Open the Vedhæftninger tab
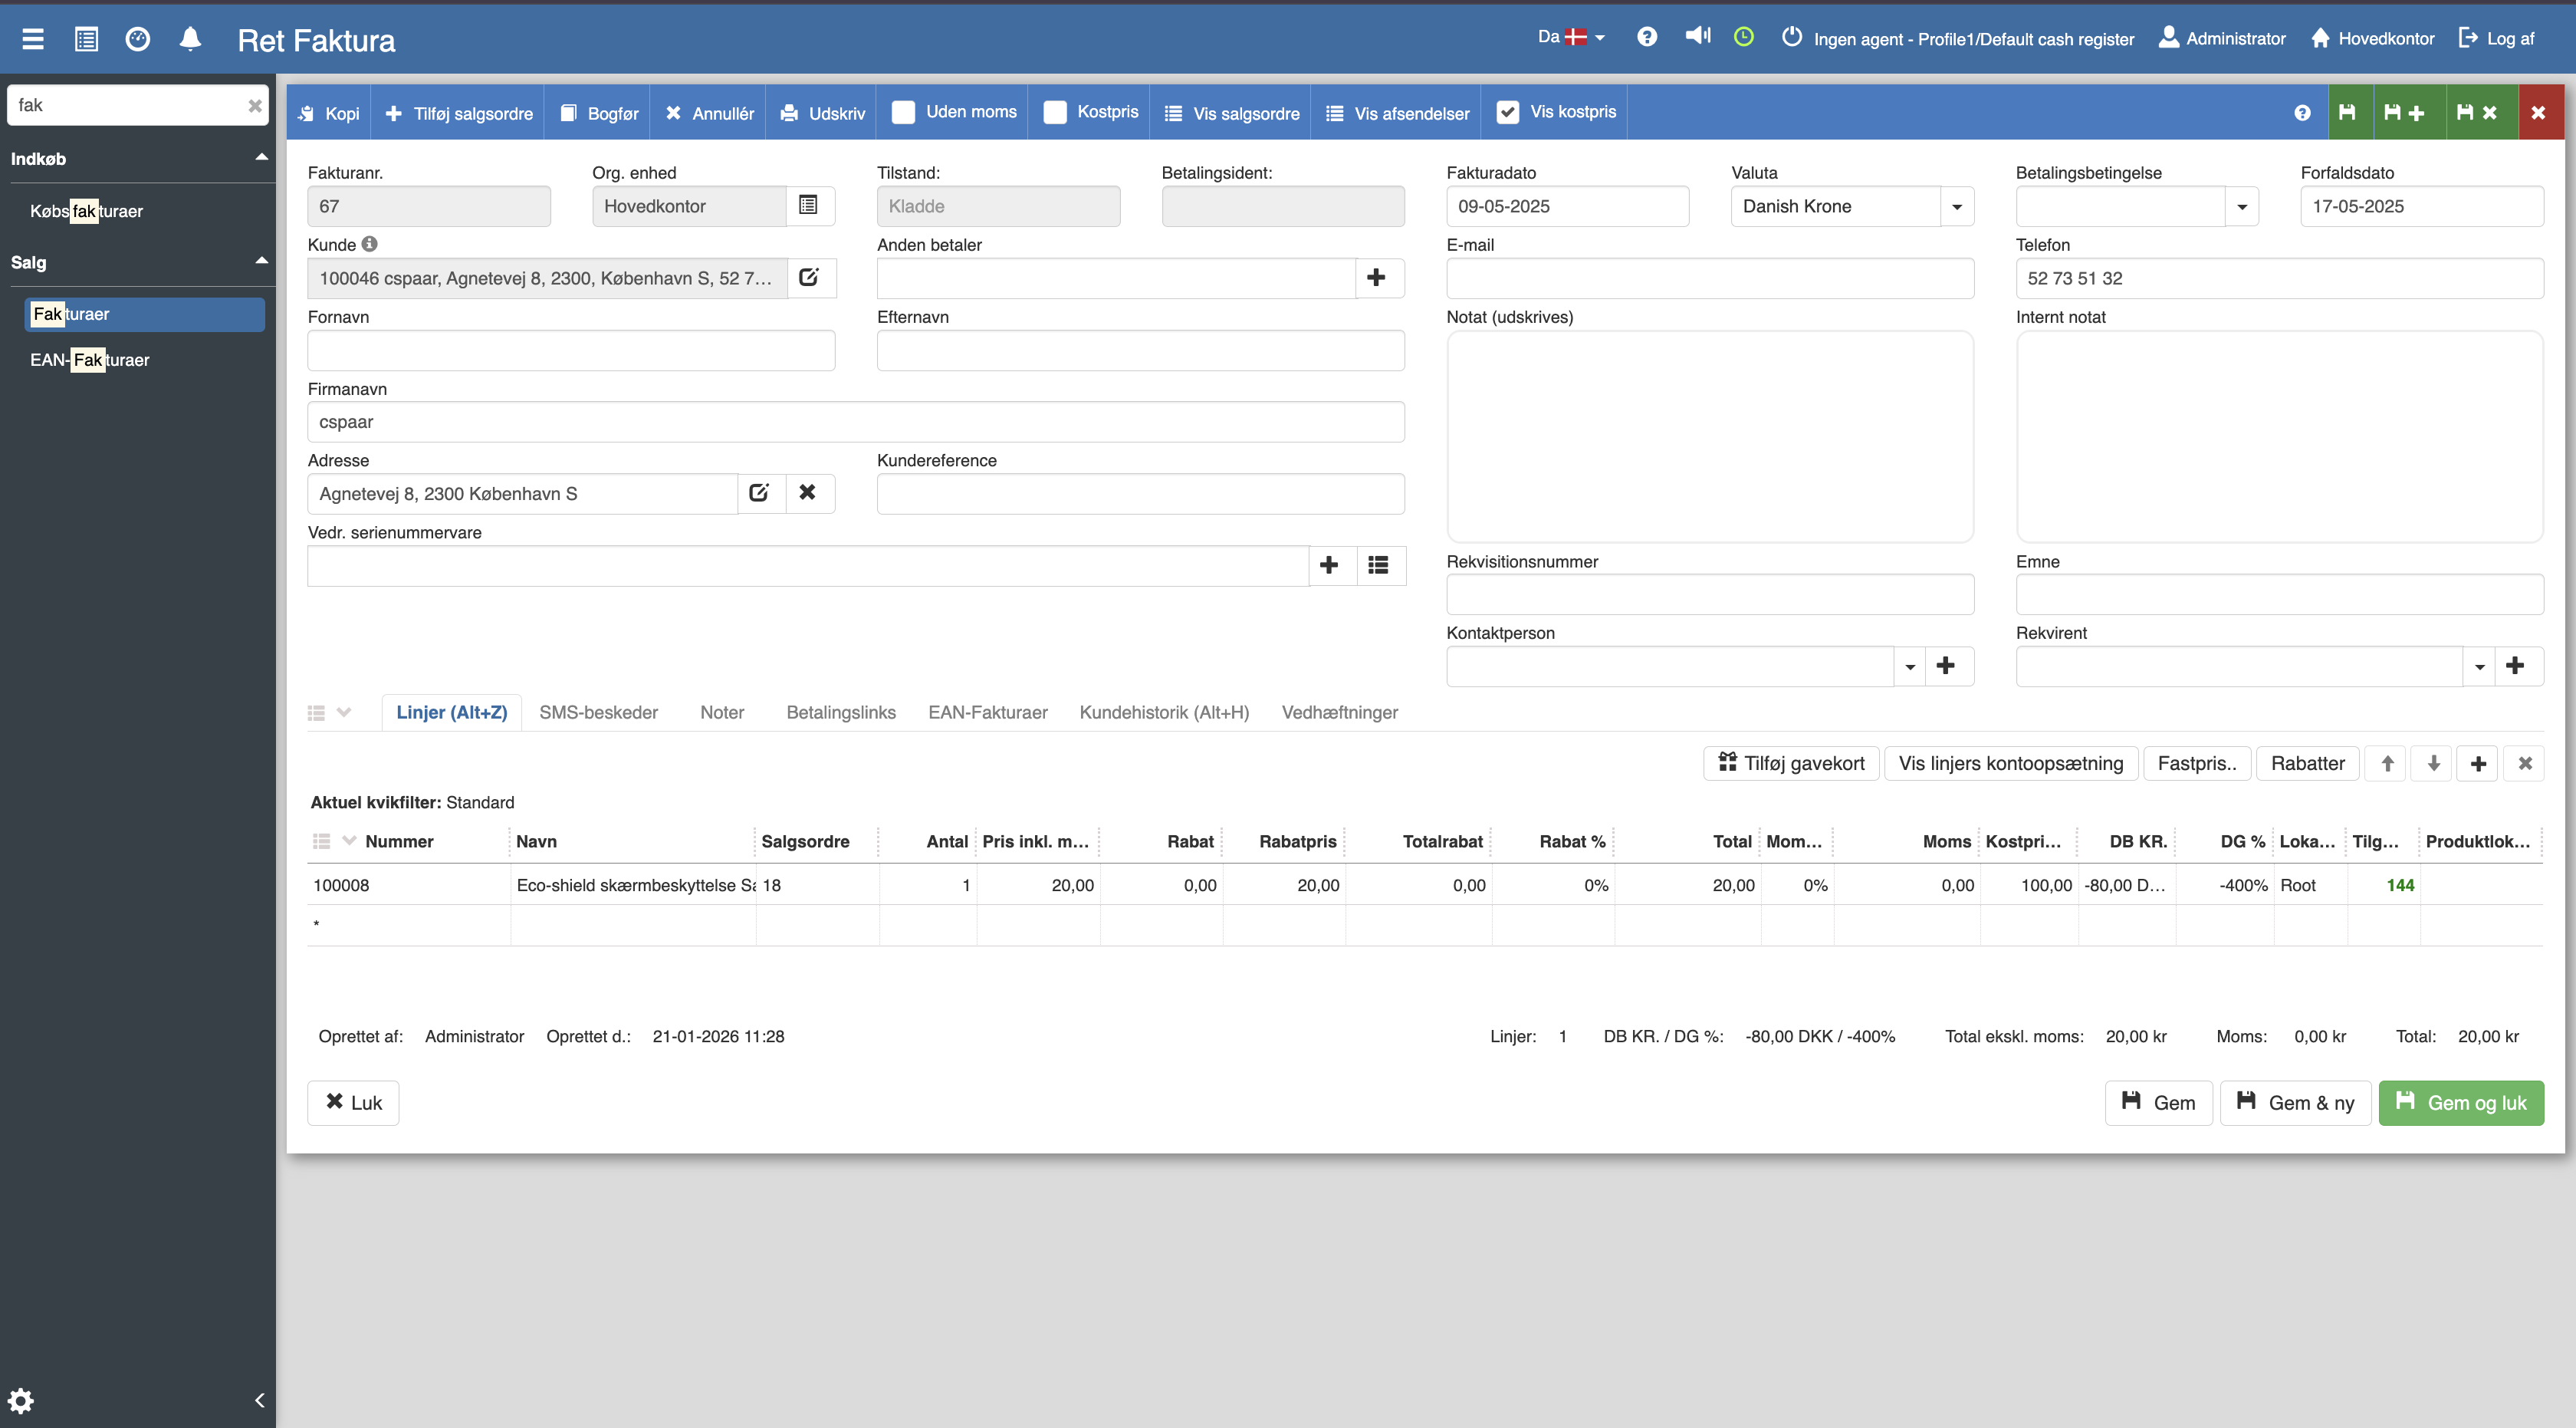This screenshot has width=2576, height=1428. (x=1339, y=712)
